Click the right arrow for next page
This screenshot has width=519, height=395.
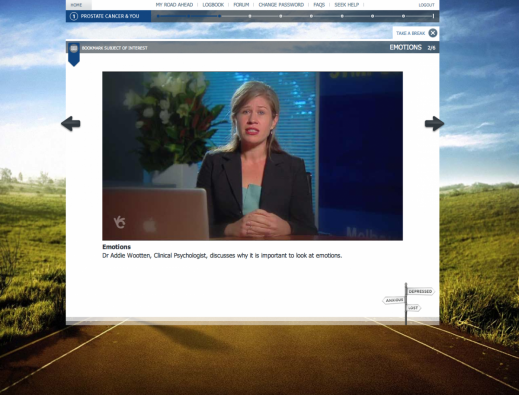pyautogui.click(x=434, y=124)
